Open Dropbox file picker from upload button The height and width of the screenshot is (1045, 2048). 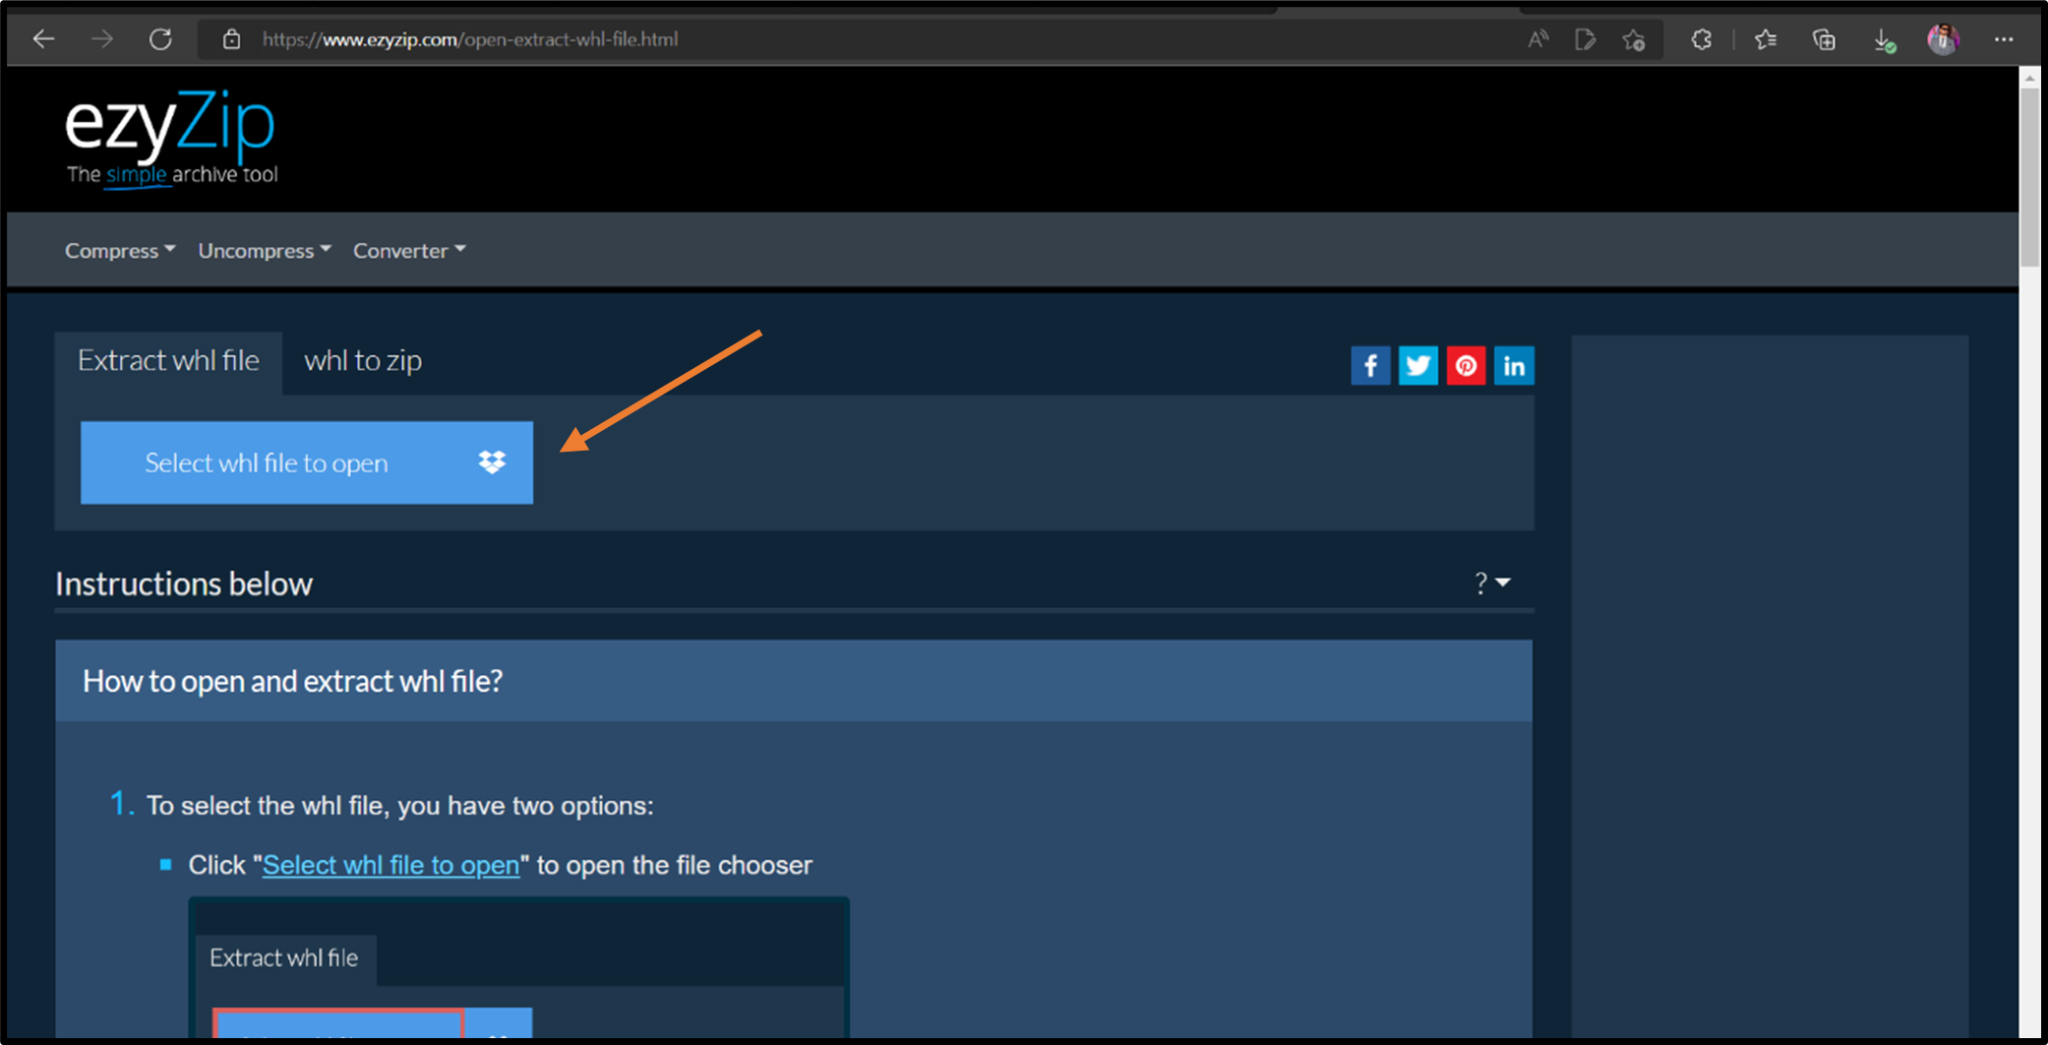tap(491, 462)
